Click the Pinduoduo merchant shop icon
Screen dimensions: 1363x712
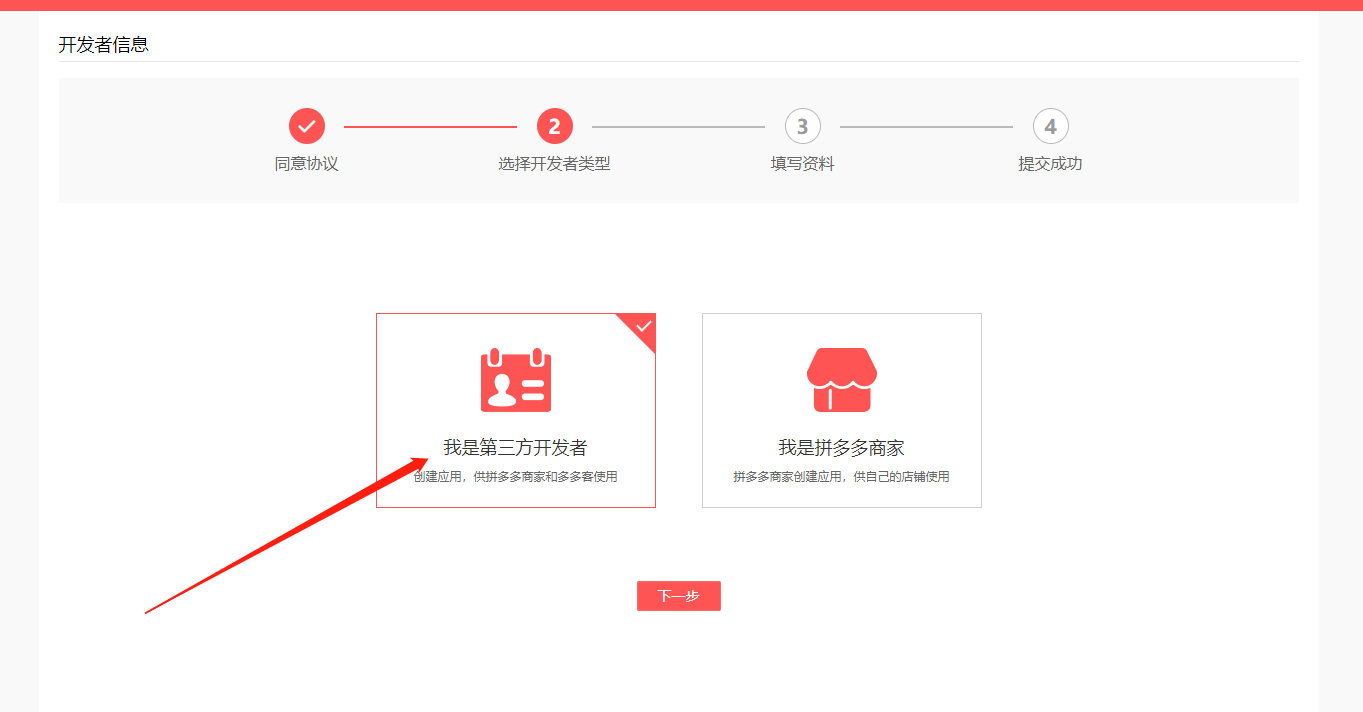click(x=842, y=380)
